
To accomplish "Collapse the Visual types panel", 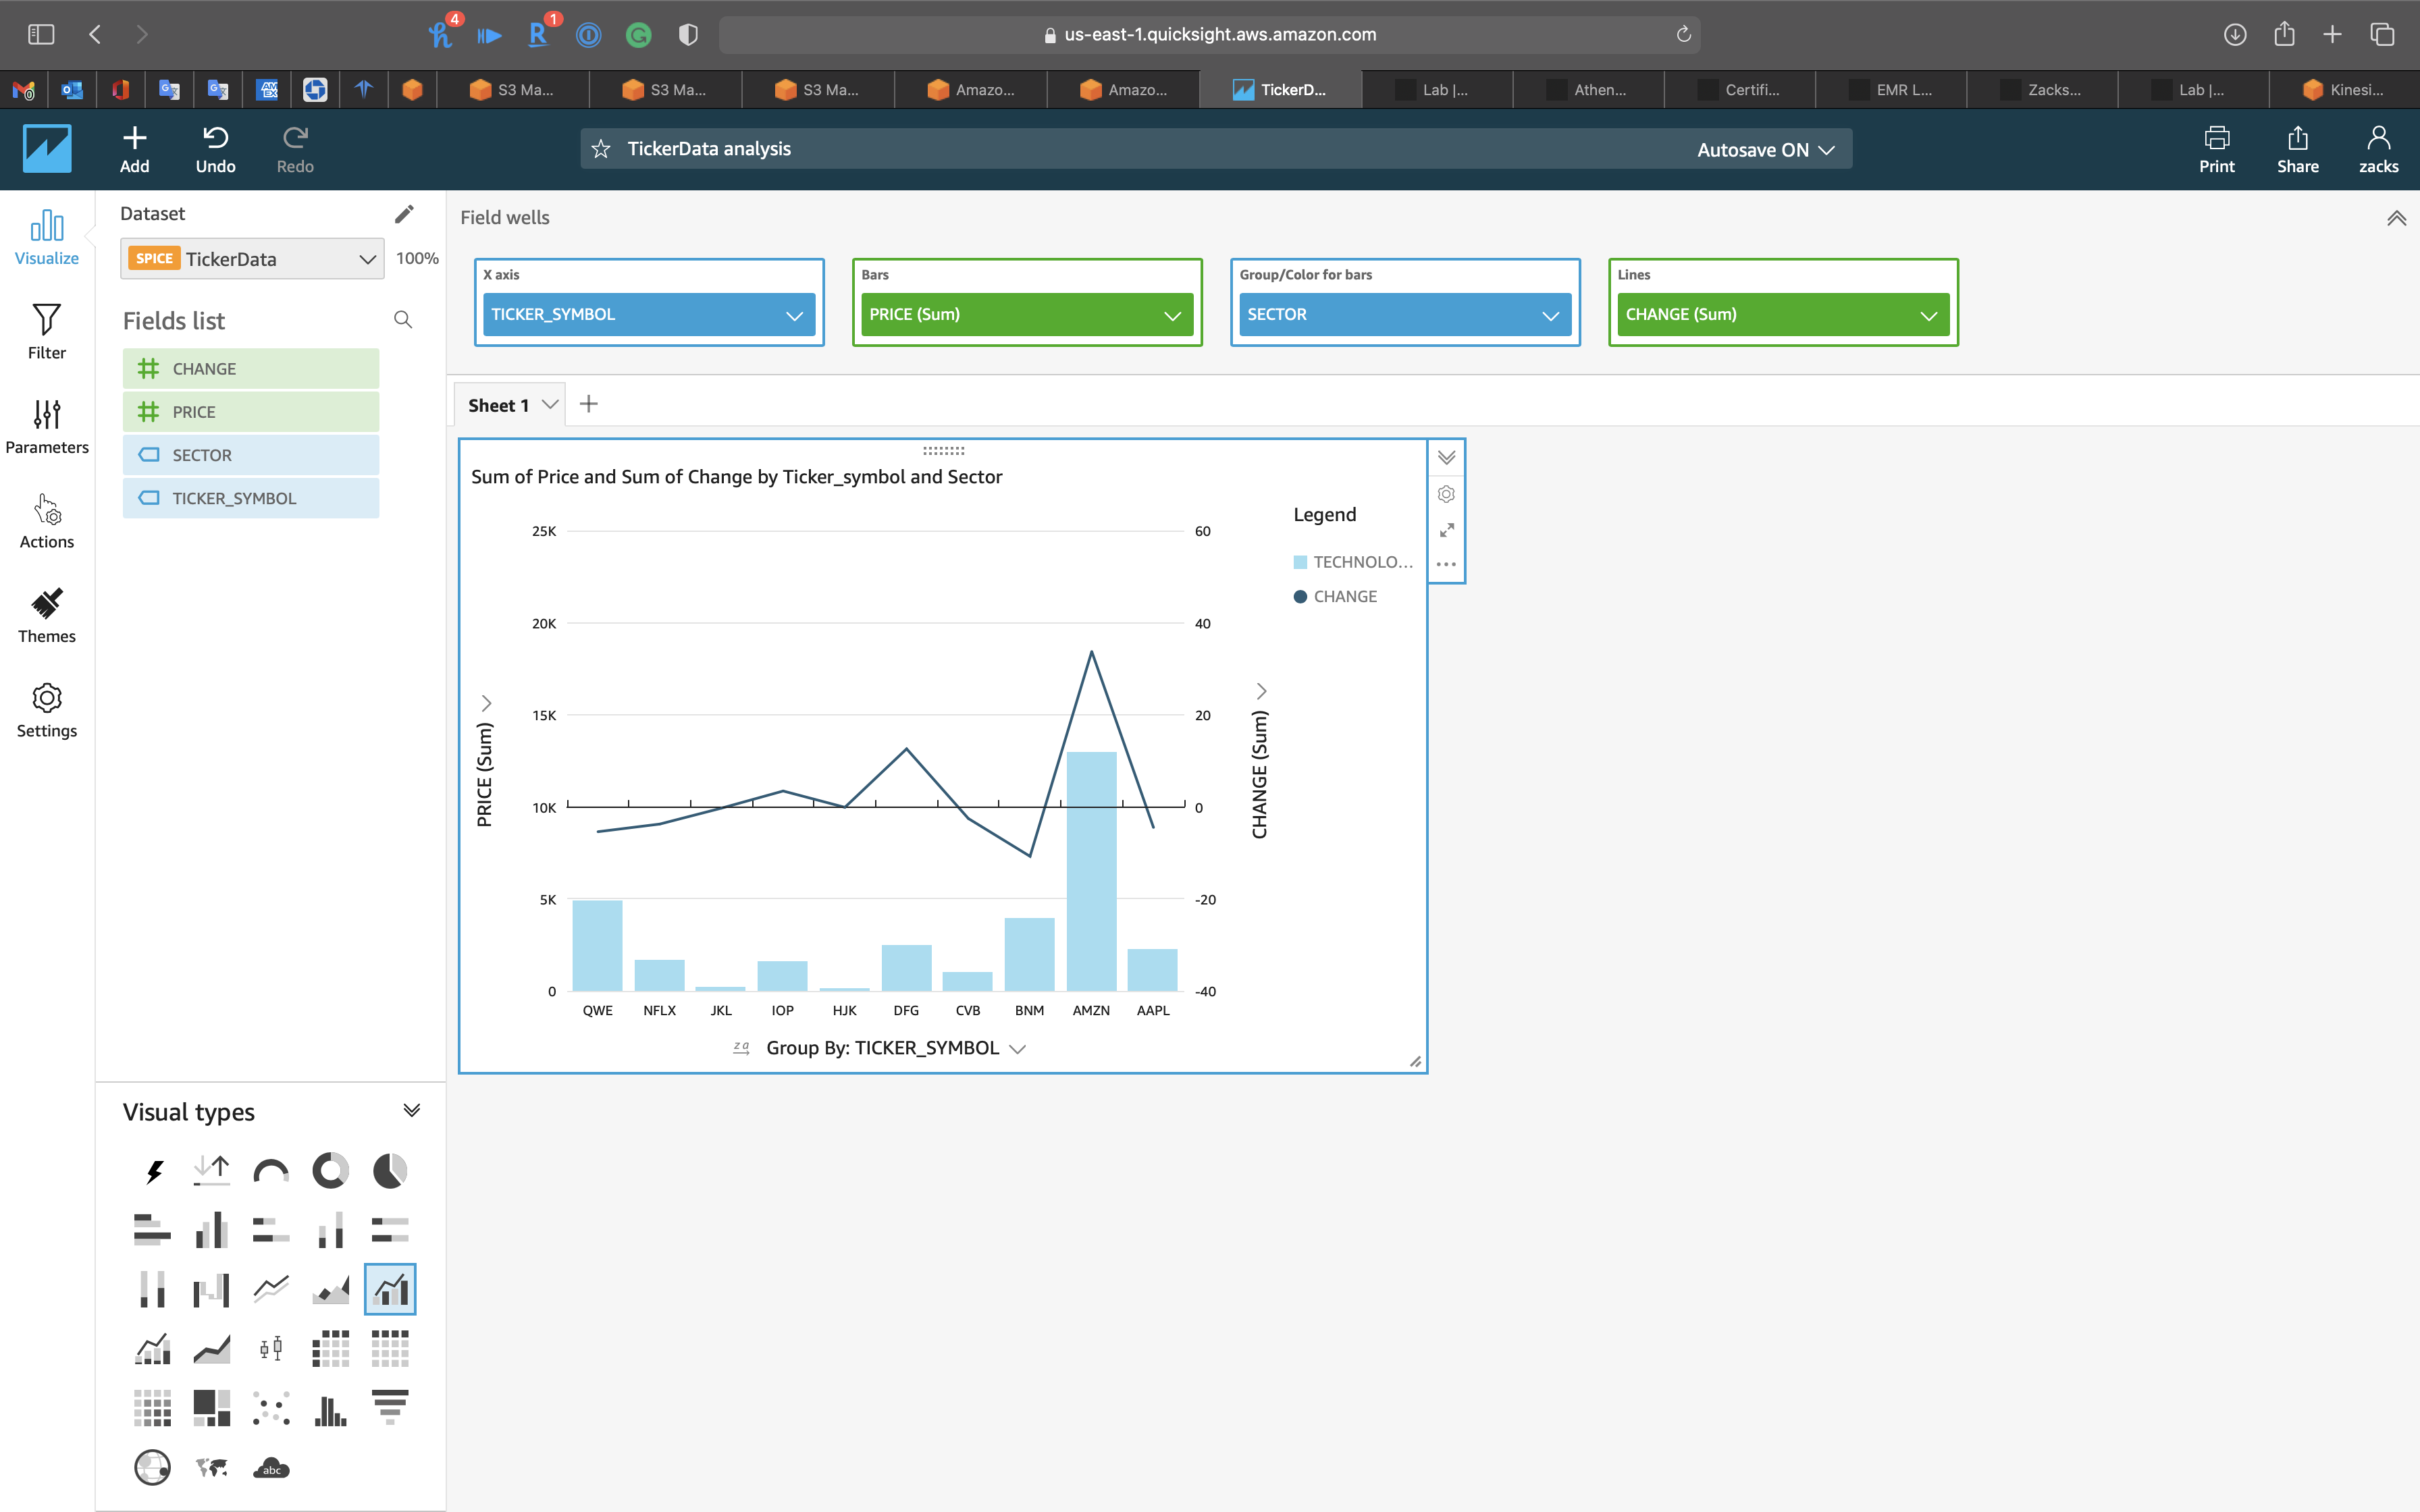I will pos(411,1111).
